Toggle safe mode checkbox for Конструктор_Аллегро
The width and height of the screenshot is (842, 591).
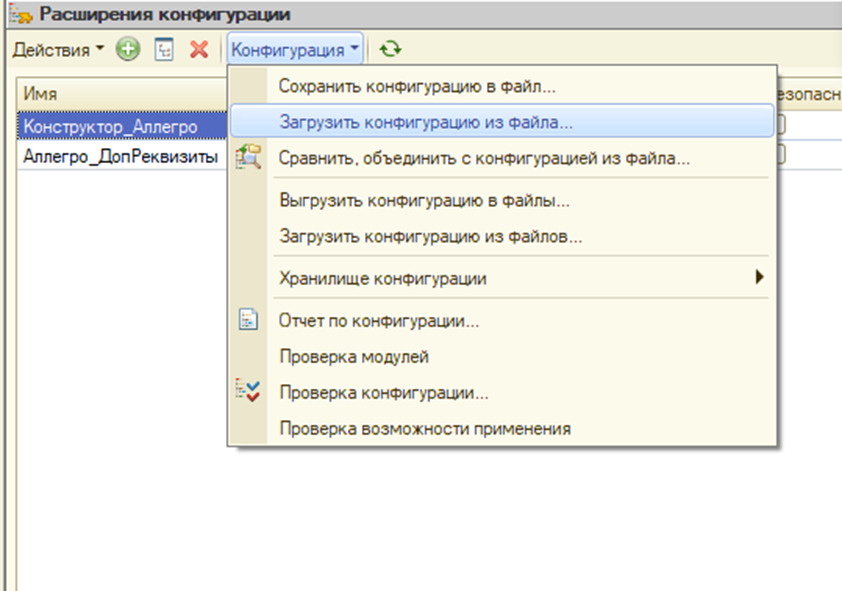[x=780, y=125]
